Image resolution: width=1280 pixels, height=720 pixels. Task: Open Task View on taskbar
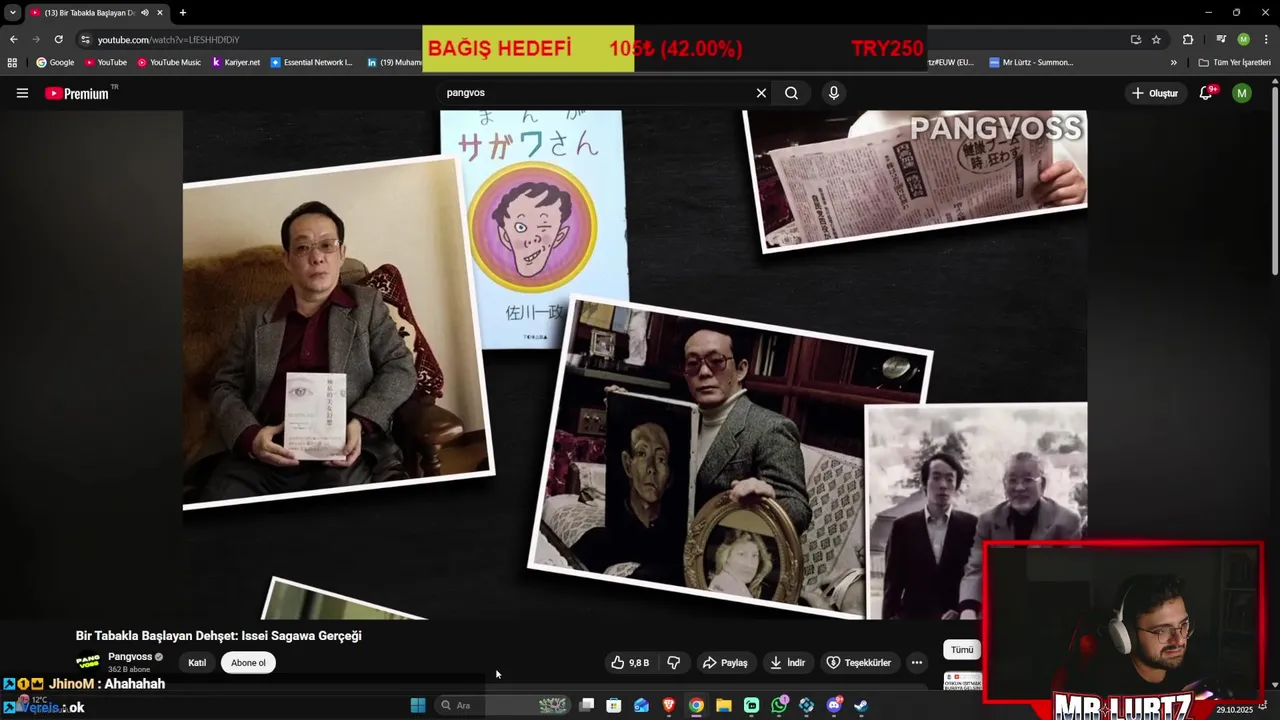[587, 705]
